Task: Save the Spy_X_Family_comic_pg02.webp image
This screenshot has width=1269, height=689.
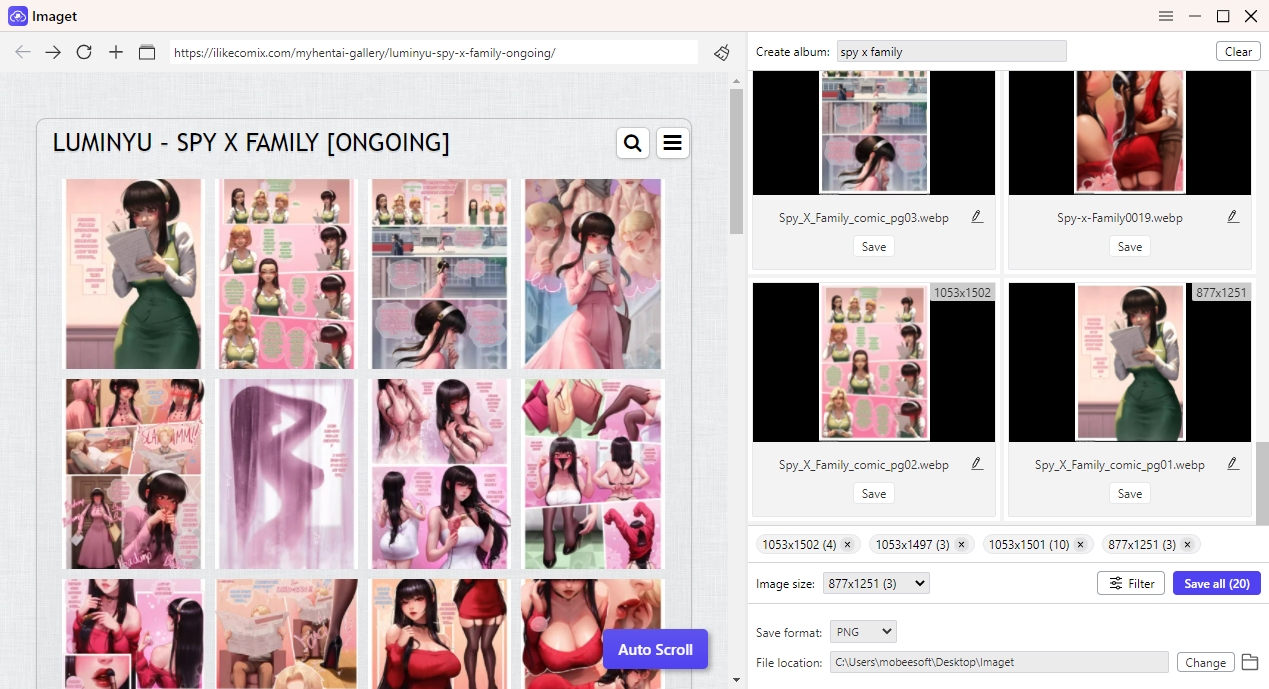Action: [874, 494]
